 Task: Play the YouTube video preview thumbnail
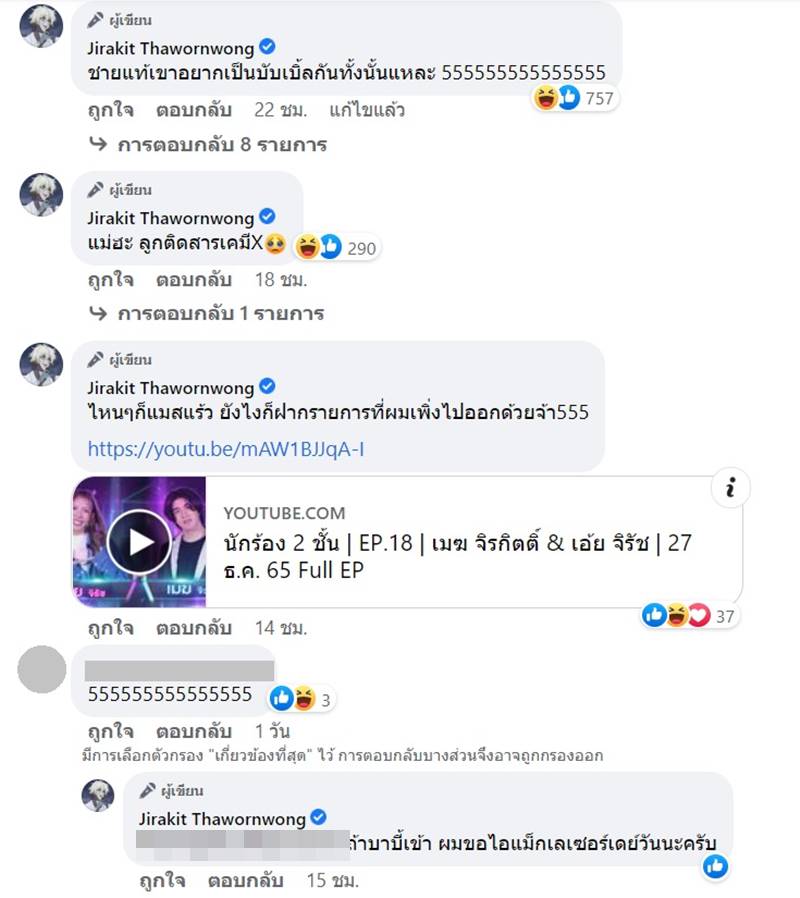click(139, 542)
